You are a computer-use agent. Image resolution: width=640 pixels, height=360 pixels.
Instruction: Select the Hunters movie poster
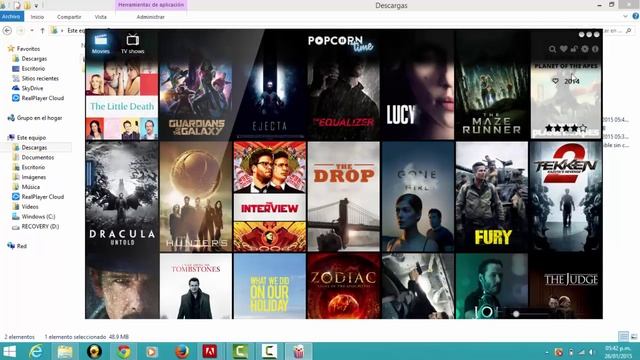(196, 196)
